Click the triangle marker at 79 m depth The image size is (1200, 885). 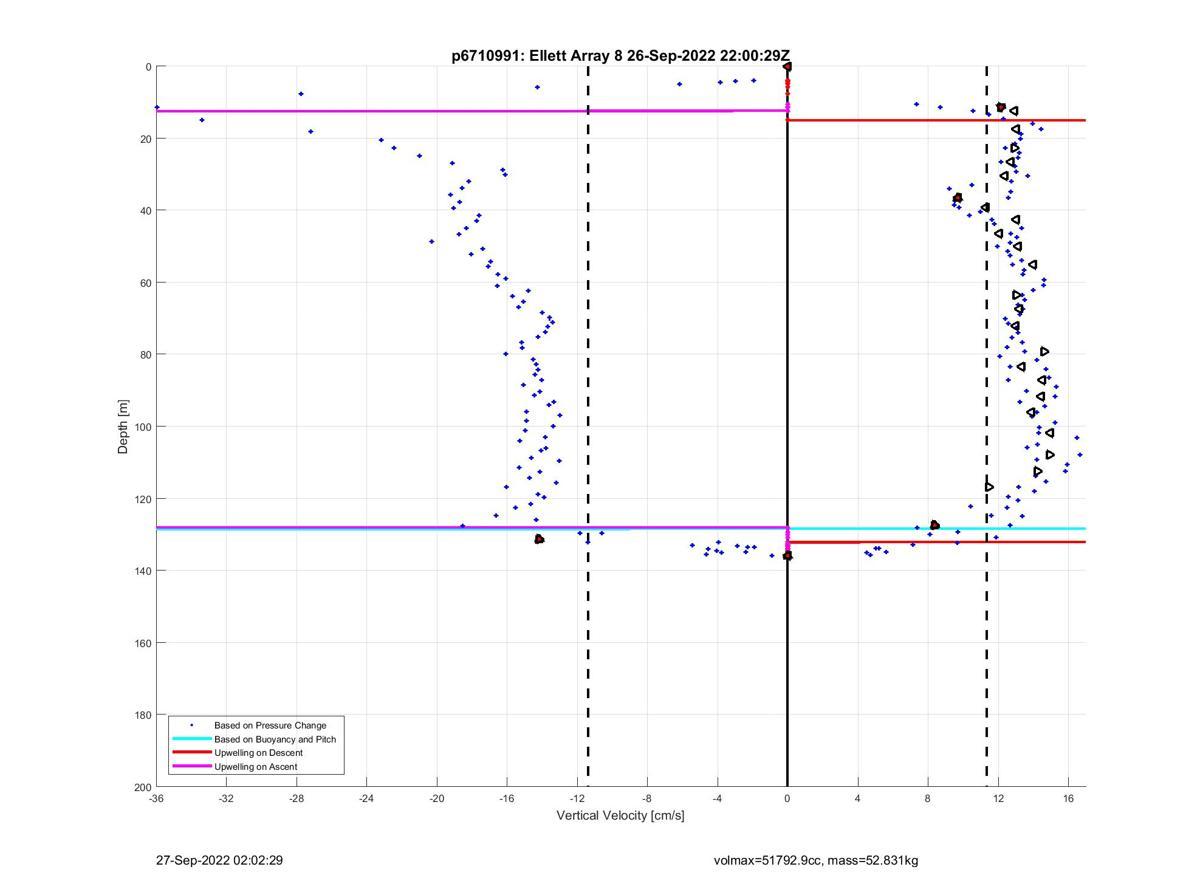tap(1044, 351)
